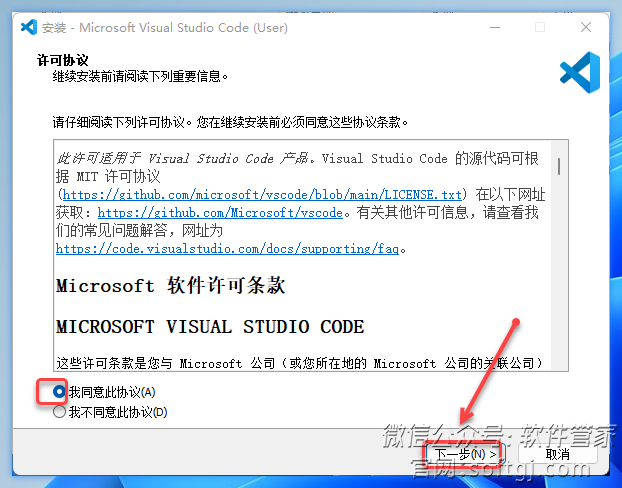Click the 下一步(N) > button
The width and height of the screenshot is (622, 488).
[465, 454]
